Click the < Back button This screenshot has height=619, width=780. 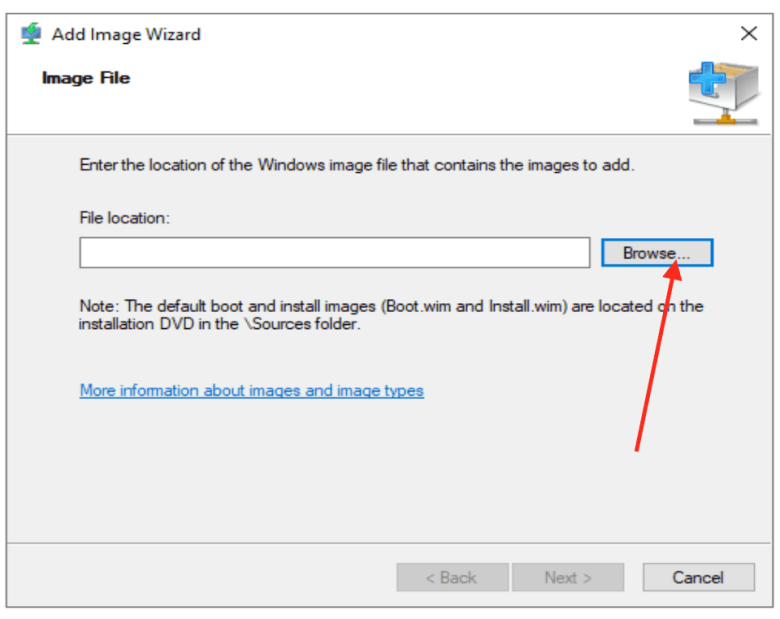point(452,577)
